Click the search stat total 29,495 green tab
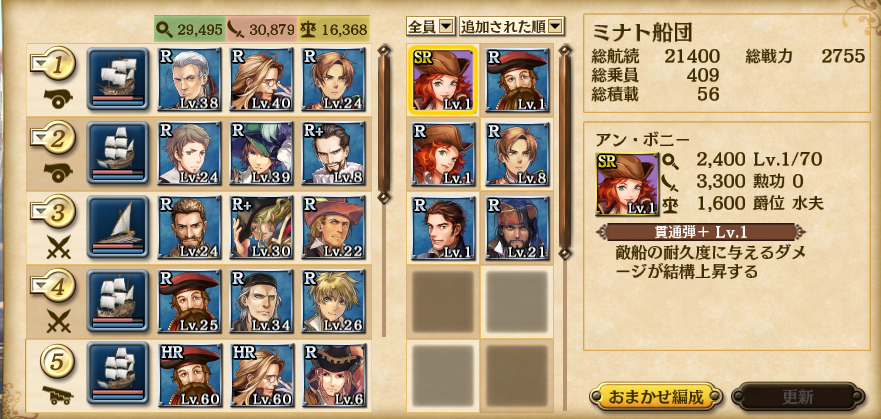Image resolution: width=881 pixels, height=419 pixels. [x=190, y=29]
